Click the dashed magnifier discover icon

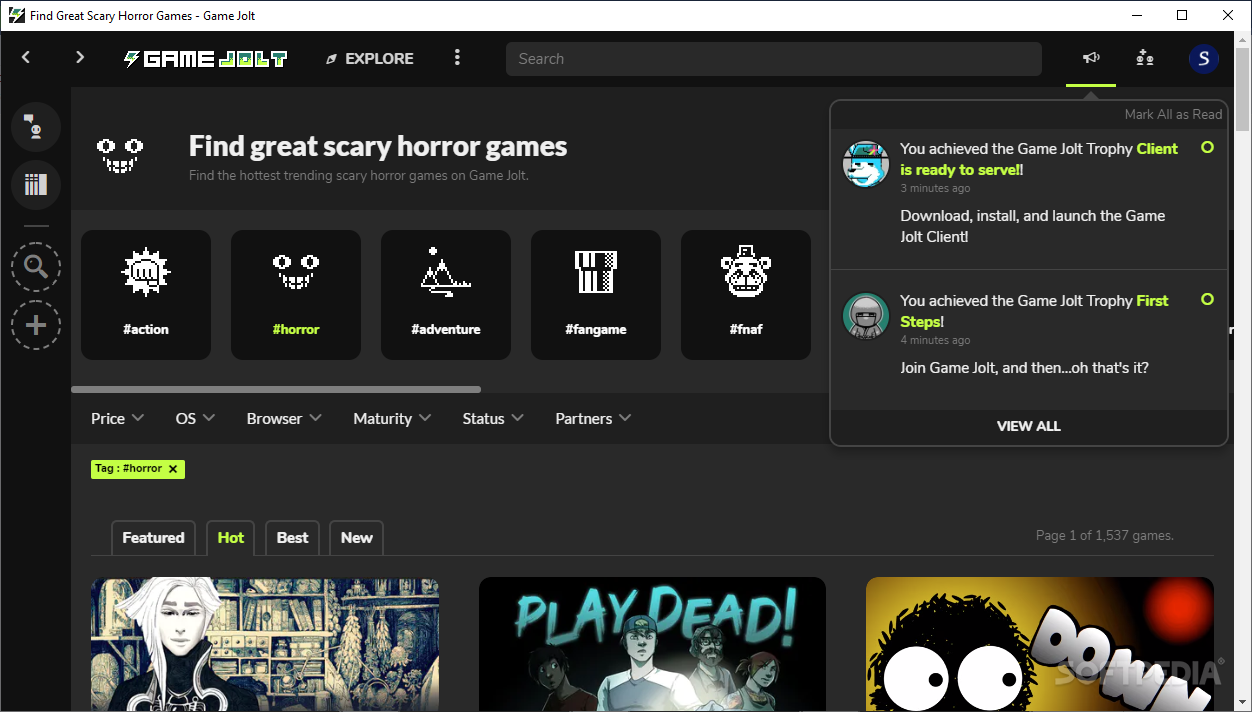(36, 267)
